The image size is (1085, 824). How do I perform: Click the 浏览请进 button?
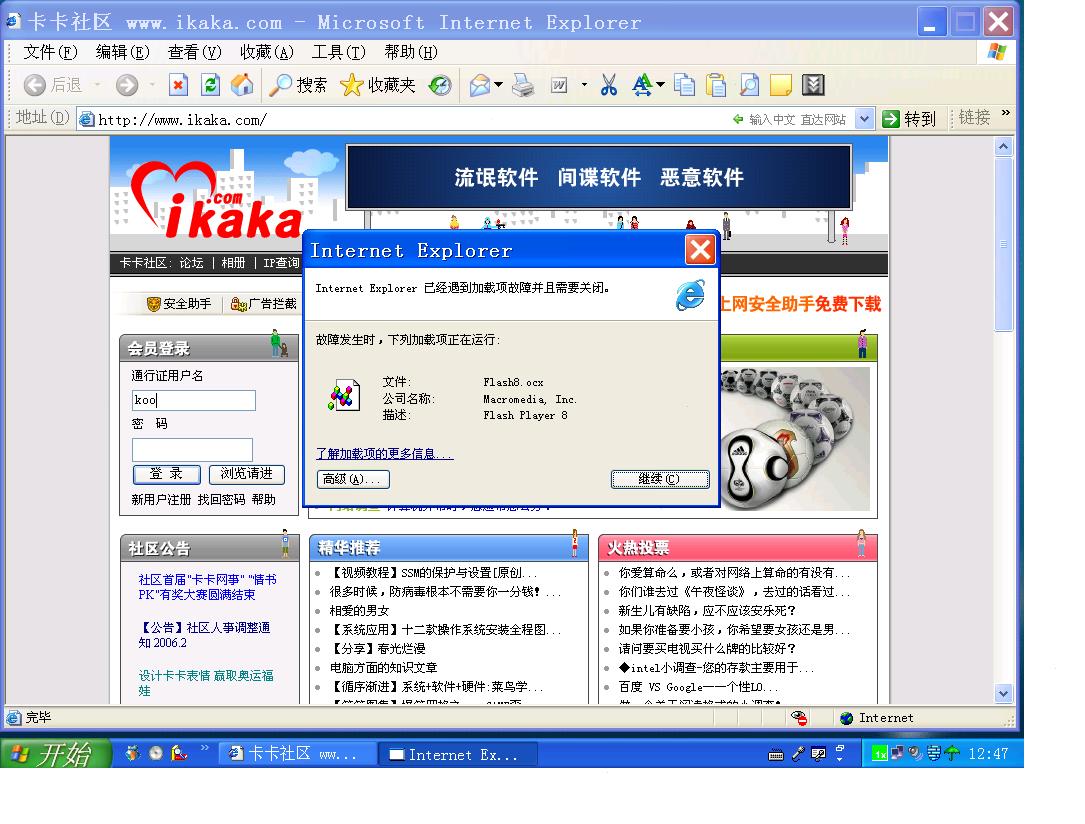pyautogui.click(x=246, y=474)
